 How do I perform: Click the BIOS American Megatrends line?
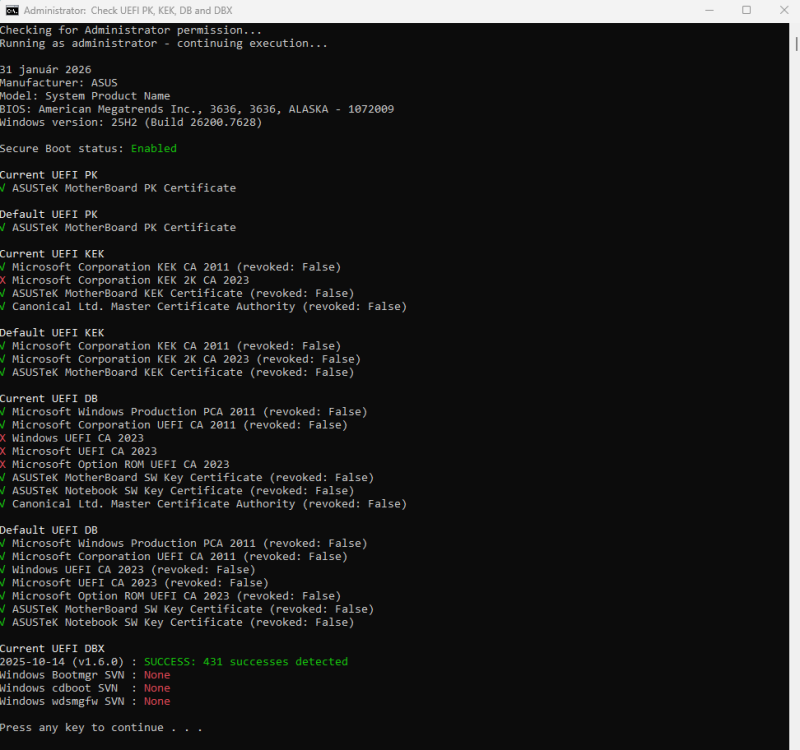[x=197, y=109]
